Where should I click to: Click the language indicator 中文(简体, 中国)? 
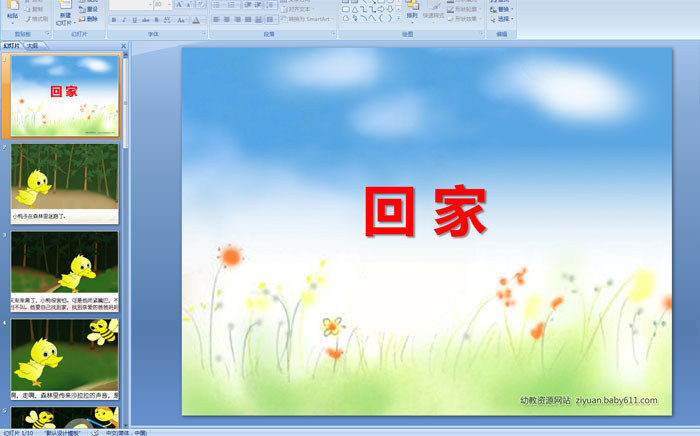(x=126, y=433)
